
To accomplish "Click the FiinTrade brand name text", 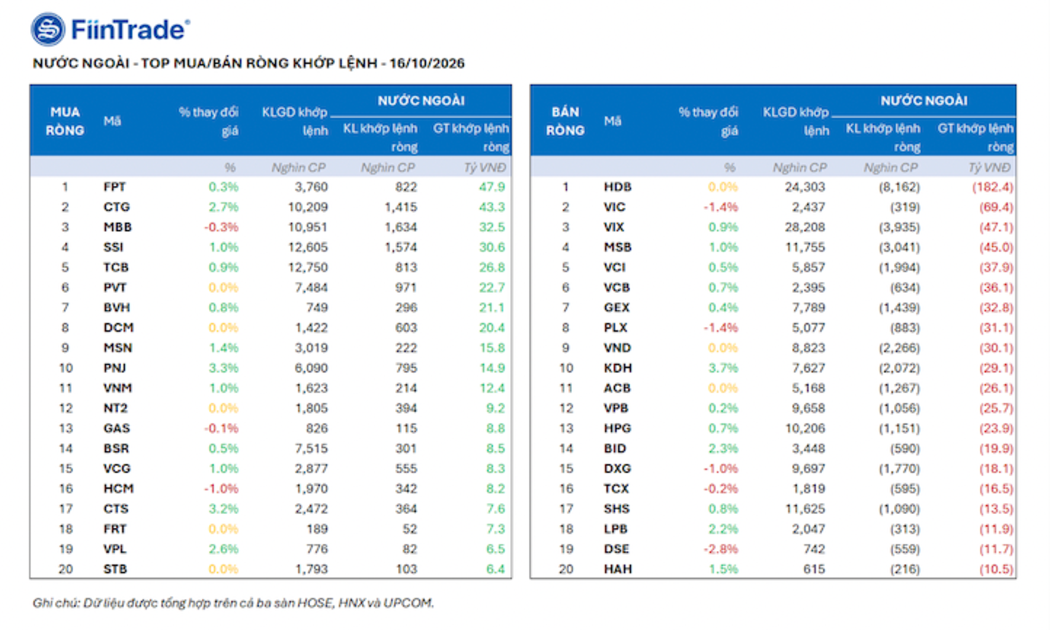I will point(130,29).
